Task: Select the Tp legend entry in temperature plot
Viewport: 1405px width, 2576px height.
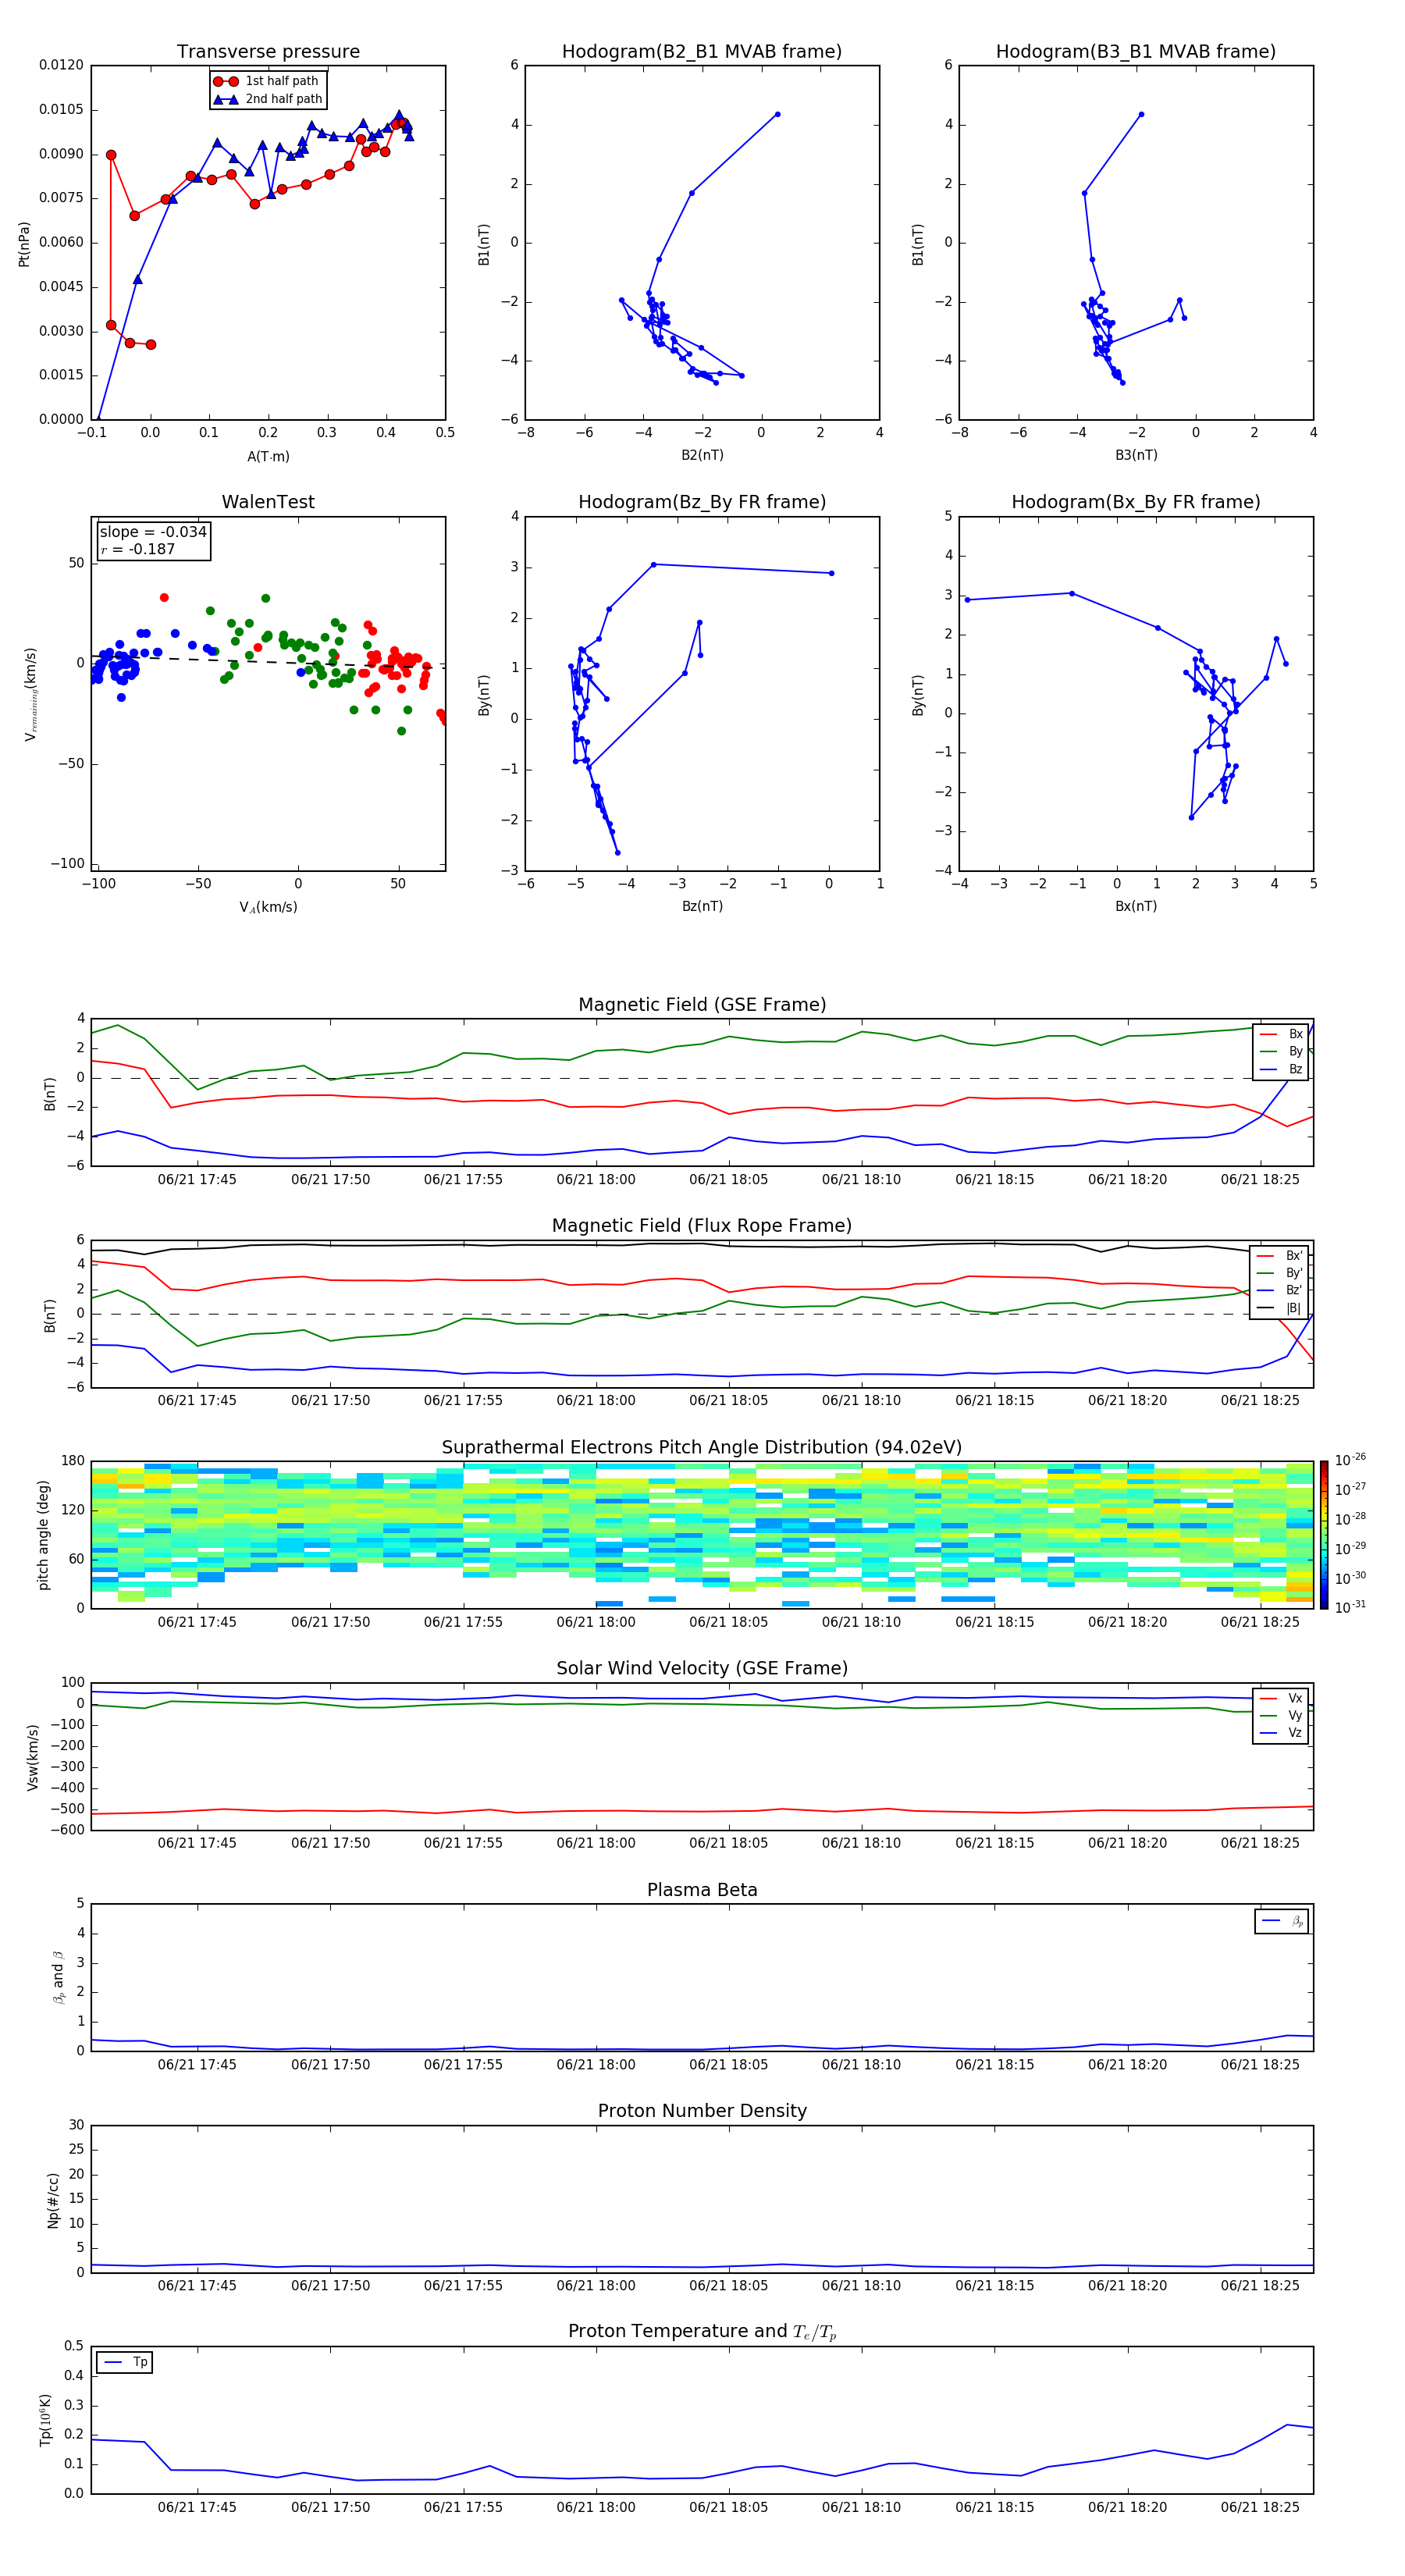Action: coord(125,2362)
